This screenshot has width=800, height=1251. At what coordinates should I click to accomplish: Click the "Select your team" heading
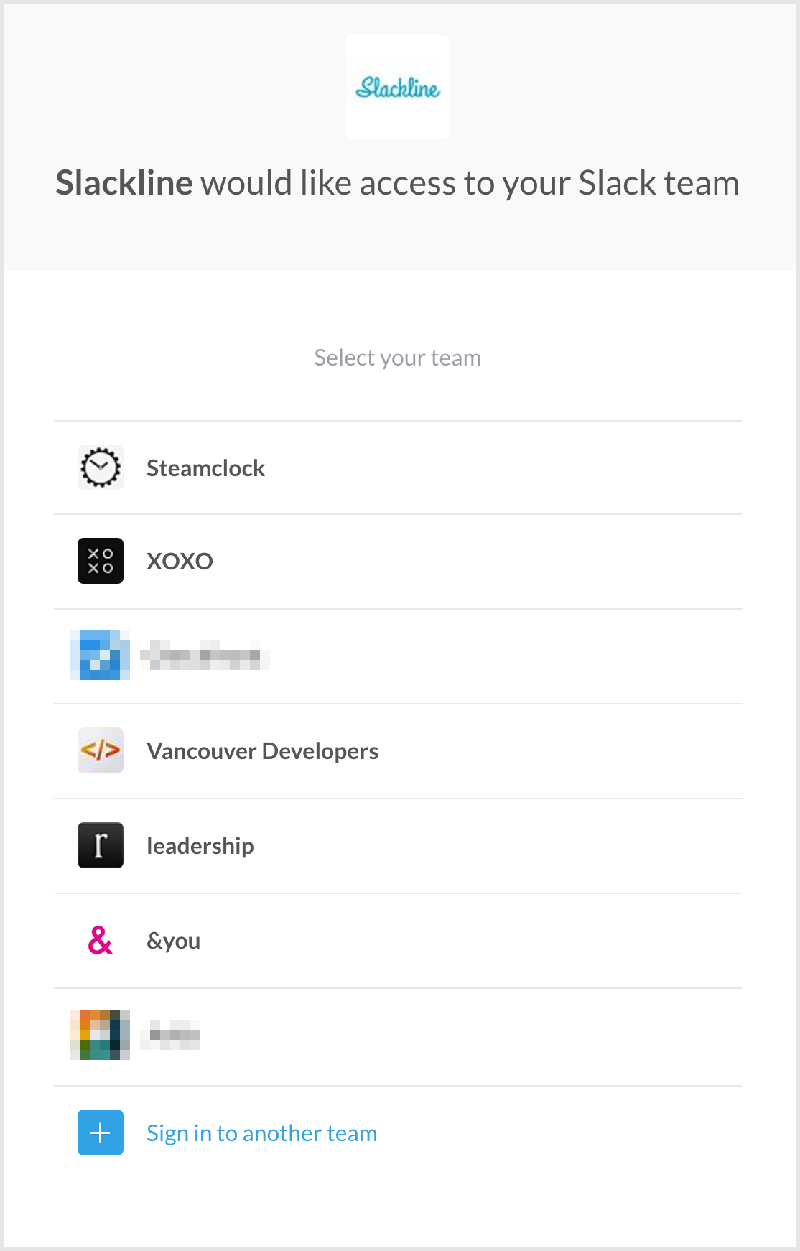tap(397, 358)
